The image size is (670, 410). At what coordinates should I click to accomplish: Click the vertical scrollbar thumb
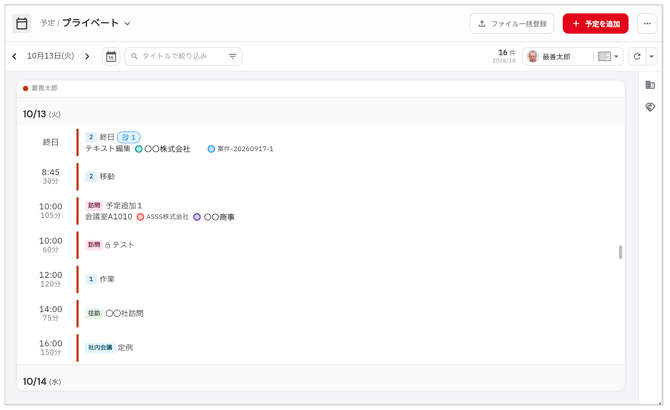(x=620, y=252)
